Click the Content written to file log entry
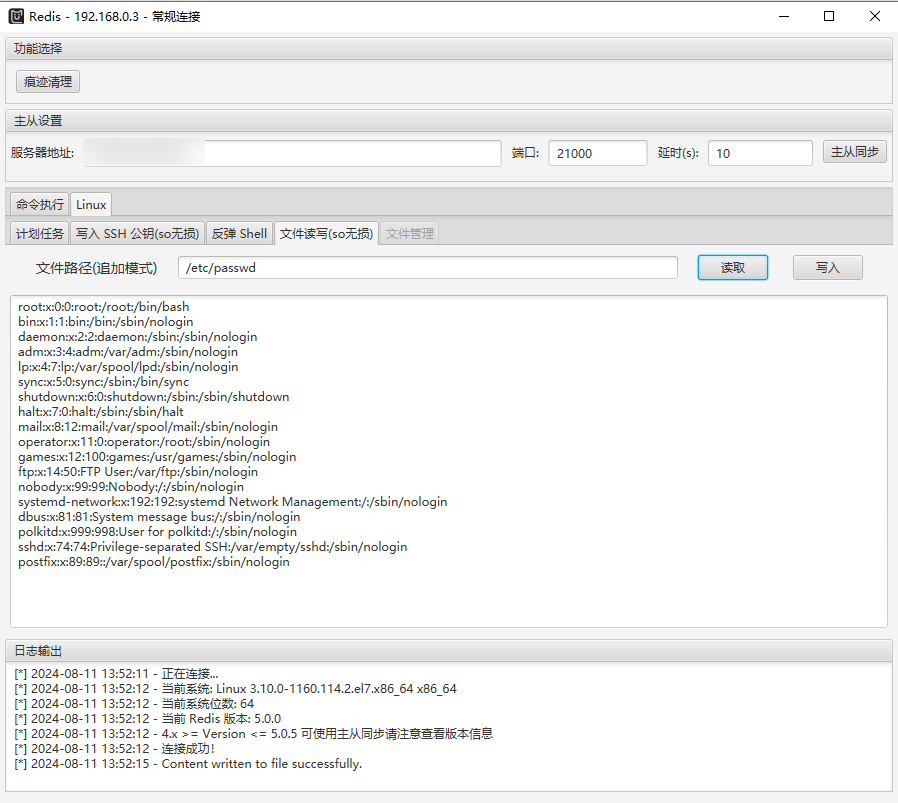The image size is (898, 803). 188,763
